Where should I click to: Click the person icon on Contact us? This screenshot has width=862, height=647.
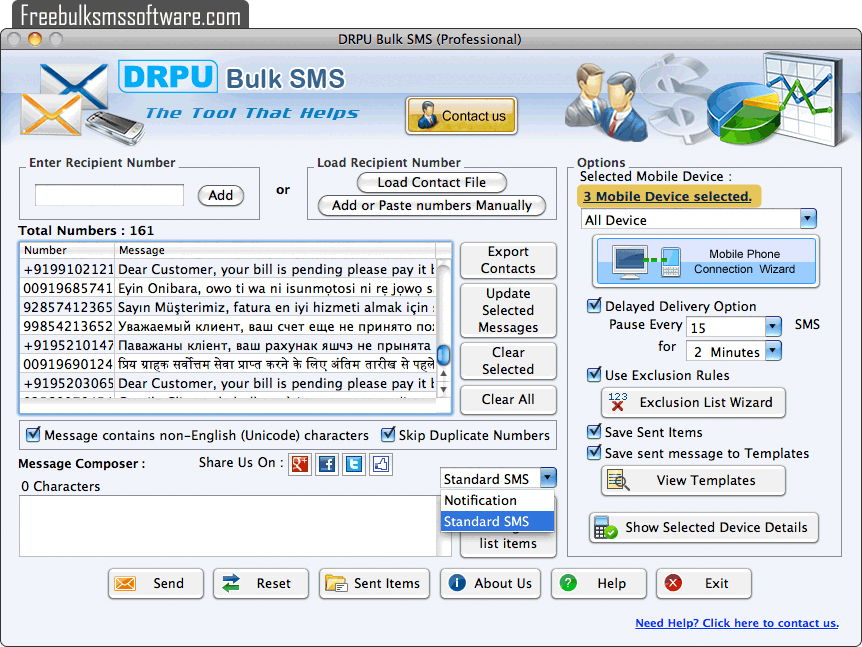tap(427, 115)
